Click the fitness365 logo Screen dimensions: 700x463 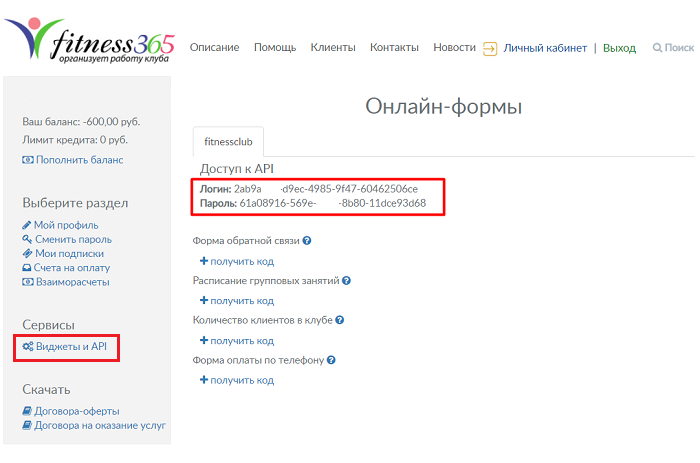click(x=89, y=41)
